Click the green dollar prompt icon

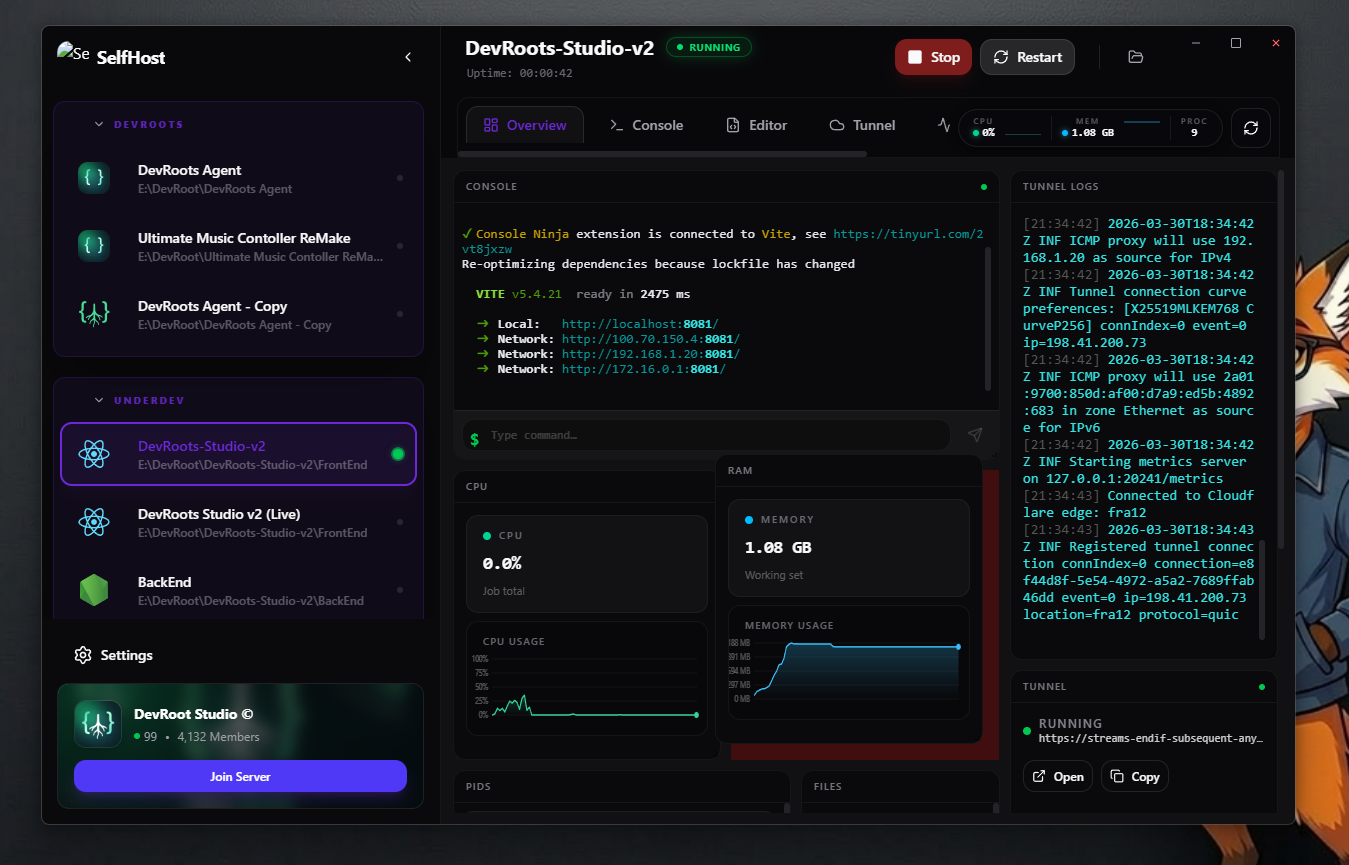[x=474, y=438]
